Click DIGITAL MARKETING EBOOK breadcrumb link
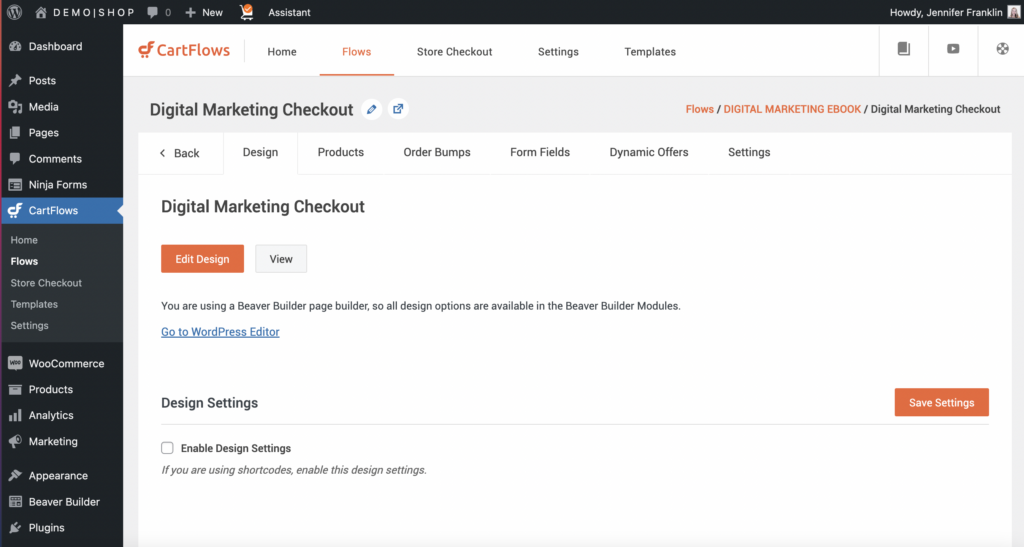1024x547 pixels. coord(792,109)
